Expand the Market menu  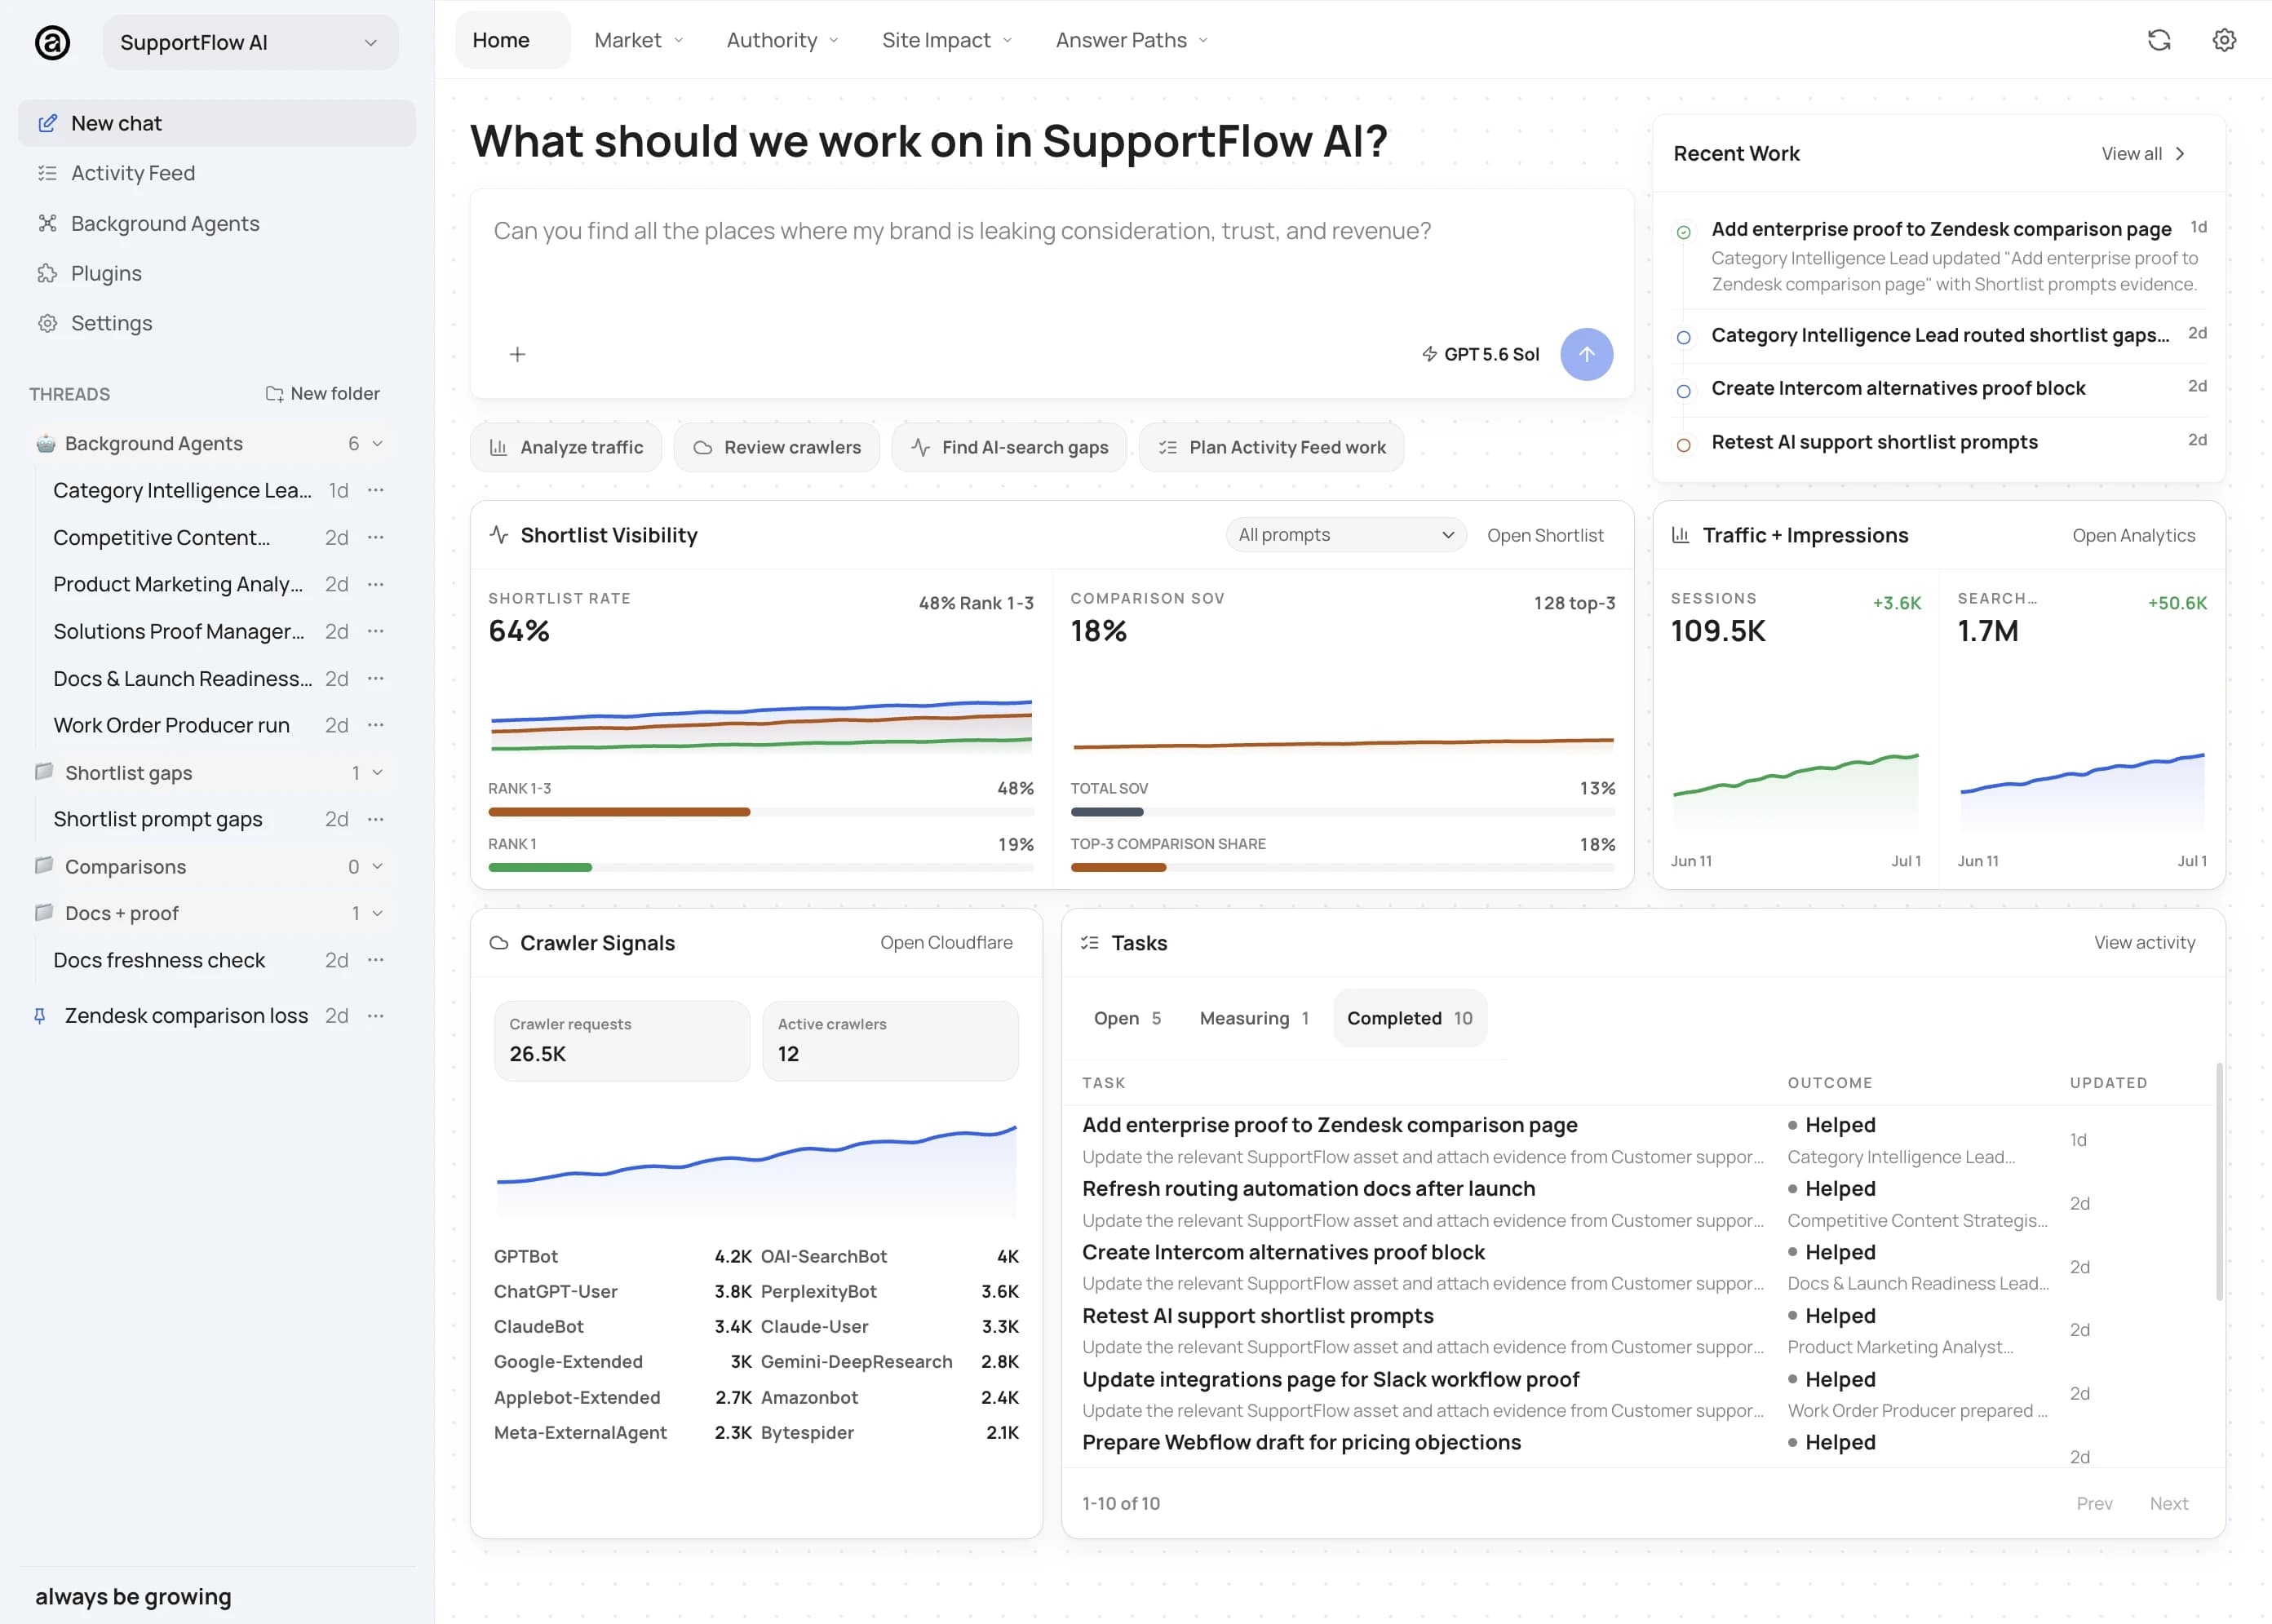tap(639, 40)
